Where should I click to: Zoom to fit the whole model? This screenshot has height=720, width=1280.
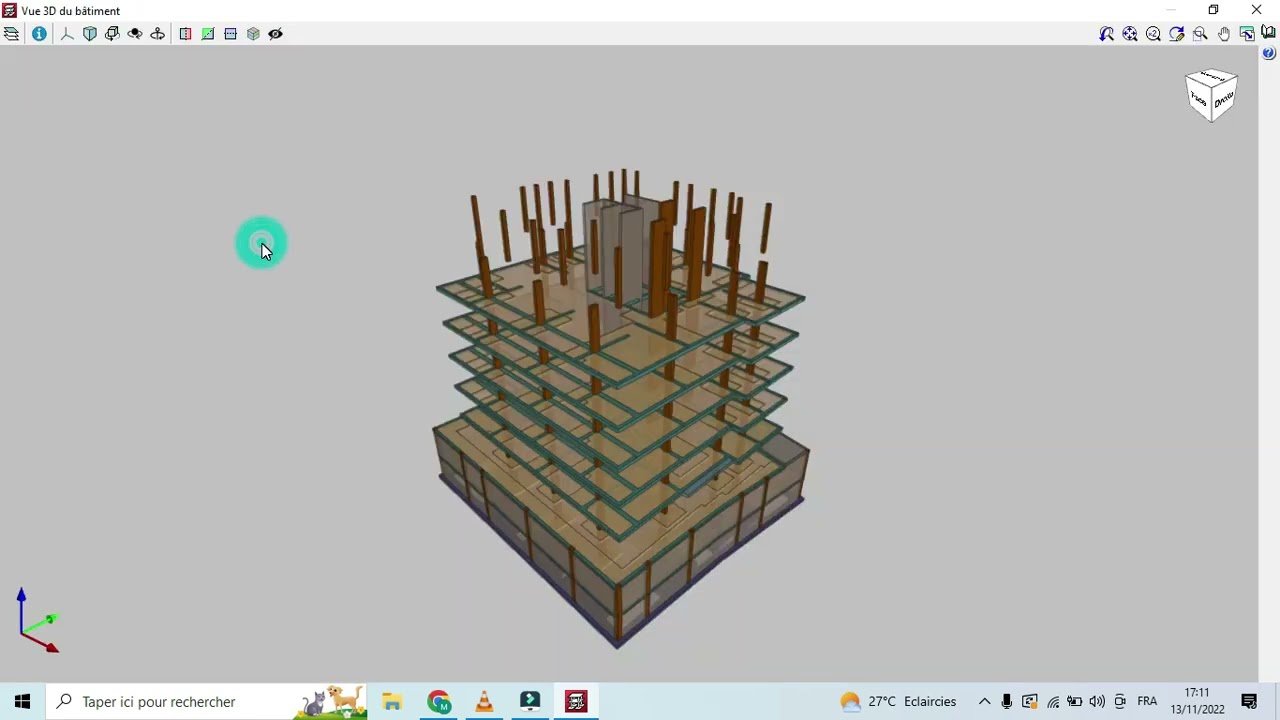point(1130,34)
